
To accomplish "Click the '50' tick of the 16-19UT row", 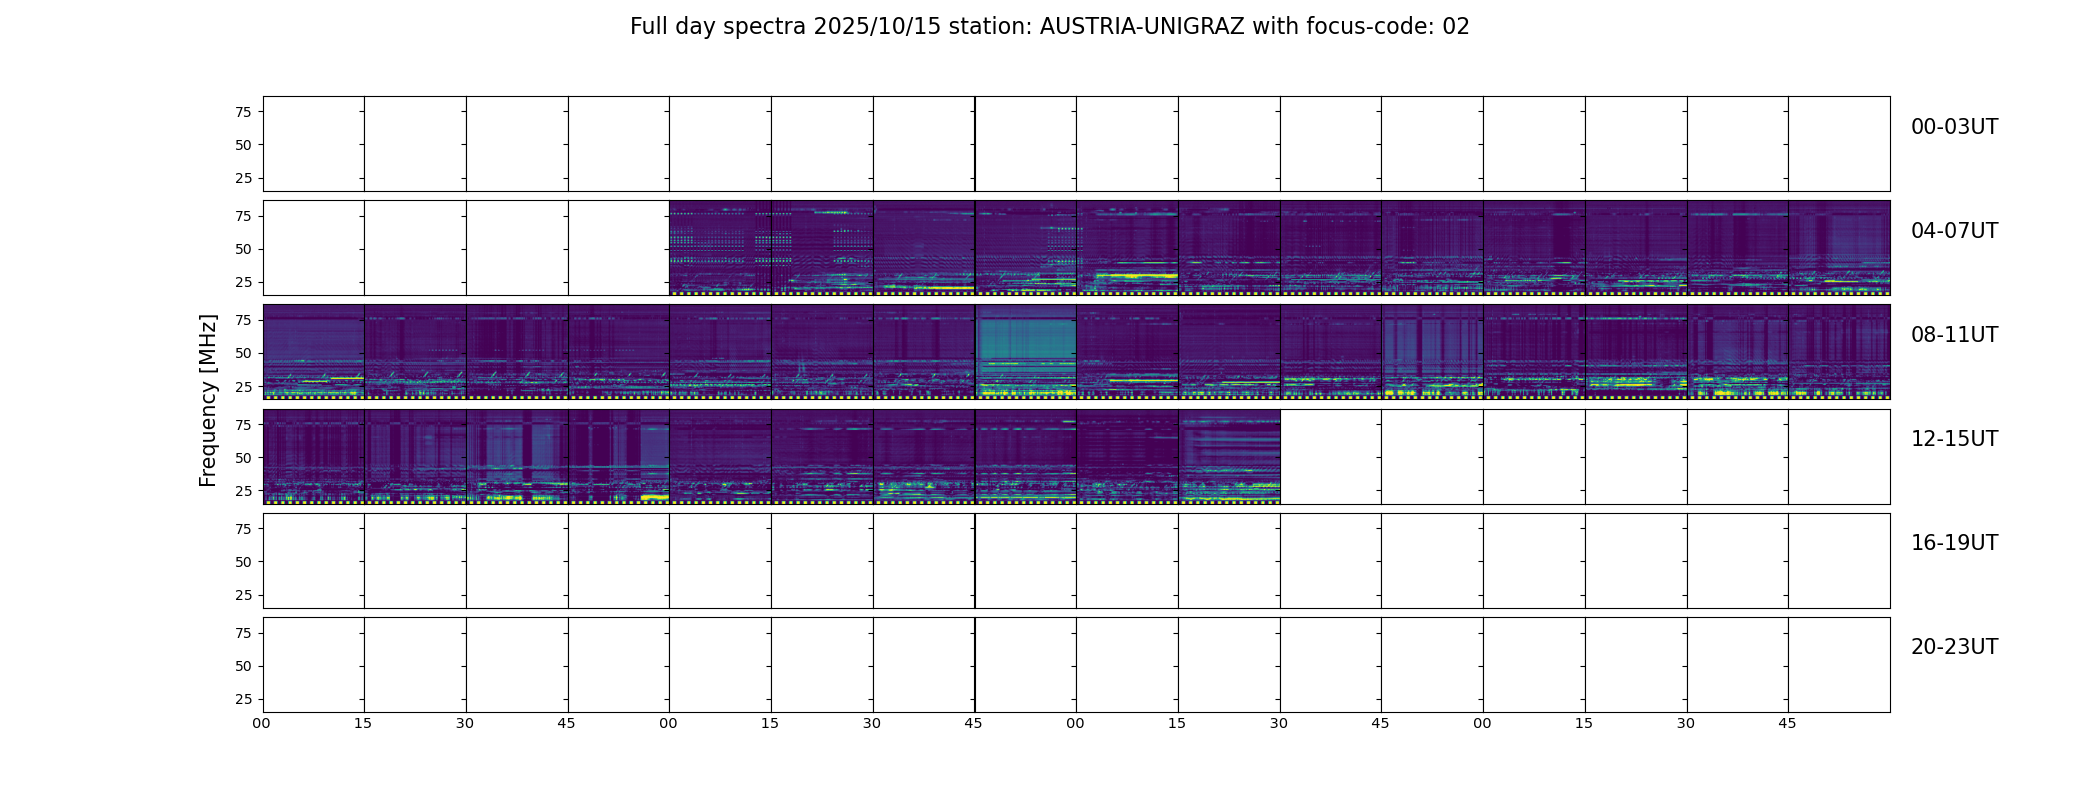I will pyautogui.click(x=243, y=562).
